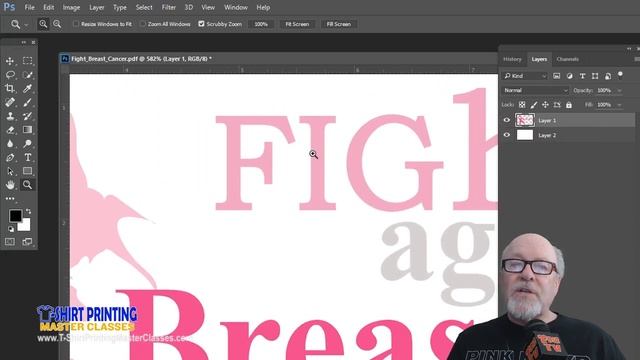This screenshot has width=640, height=360.
Task: Select the Move tool
Action: (10, 61)
